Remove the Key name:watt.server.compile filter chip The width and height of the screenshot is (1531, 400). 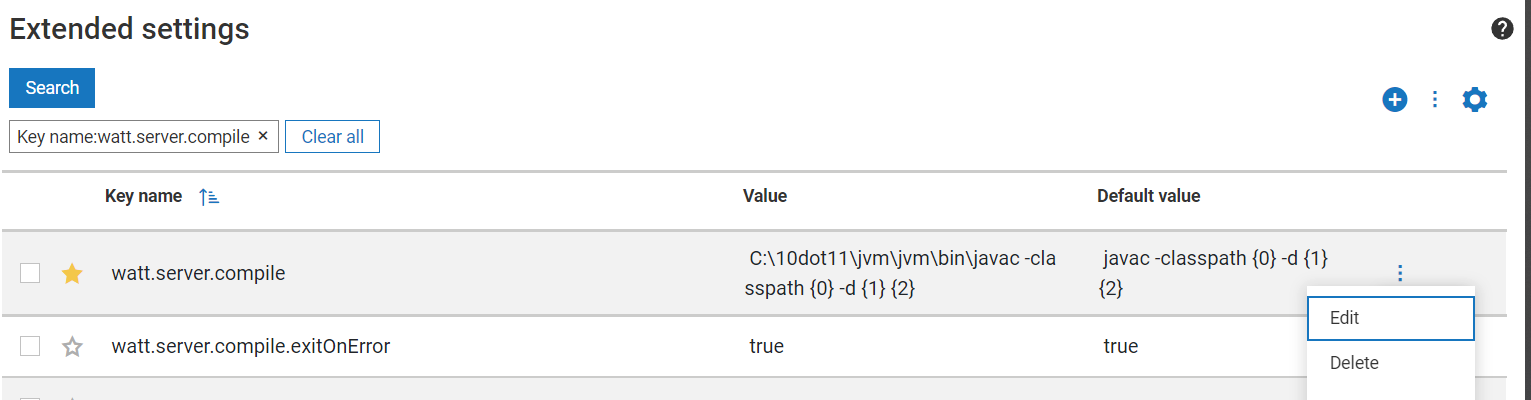pyautogui.click(x=263, y=136)
